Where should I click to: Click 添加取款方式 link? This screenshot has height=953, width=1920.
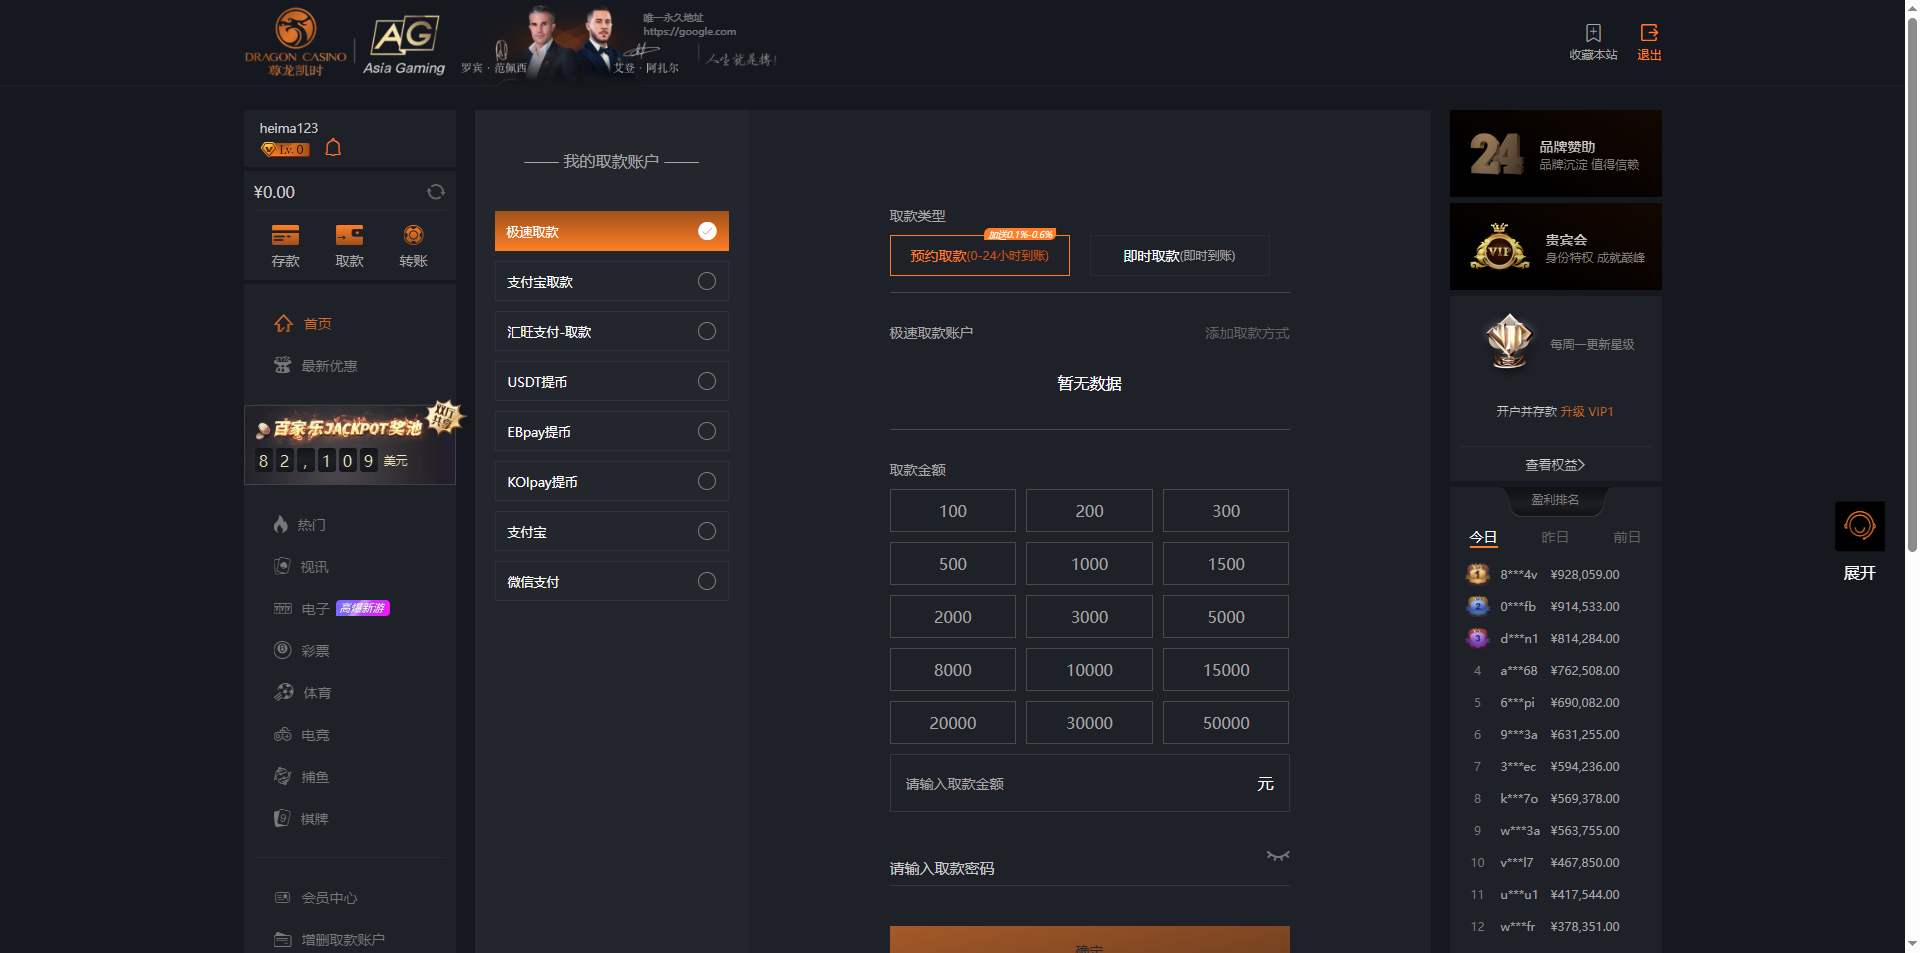(x=1246, y=334)
